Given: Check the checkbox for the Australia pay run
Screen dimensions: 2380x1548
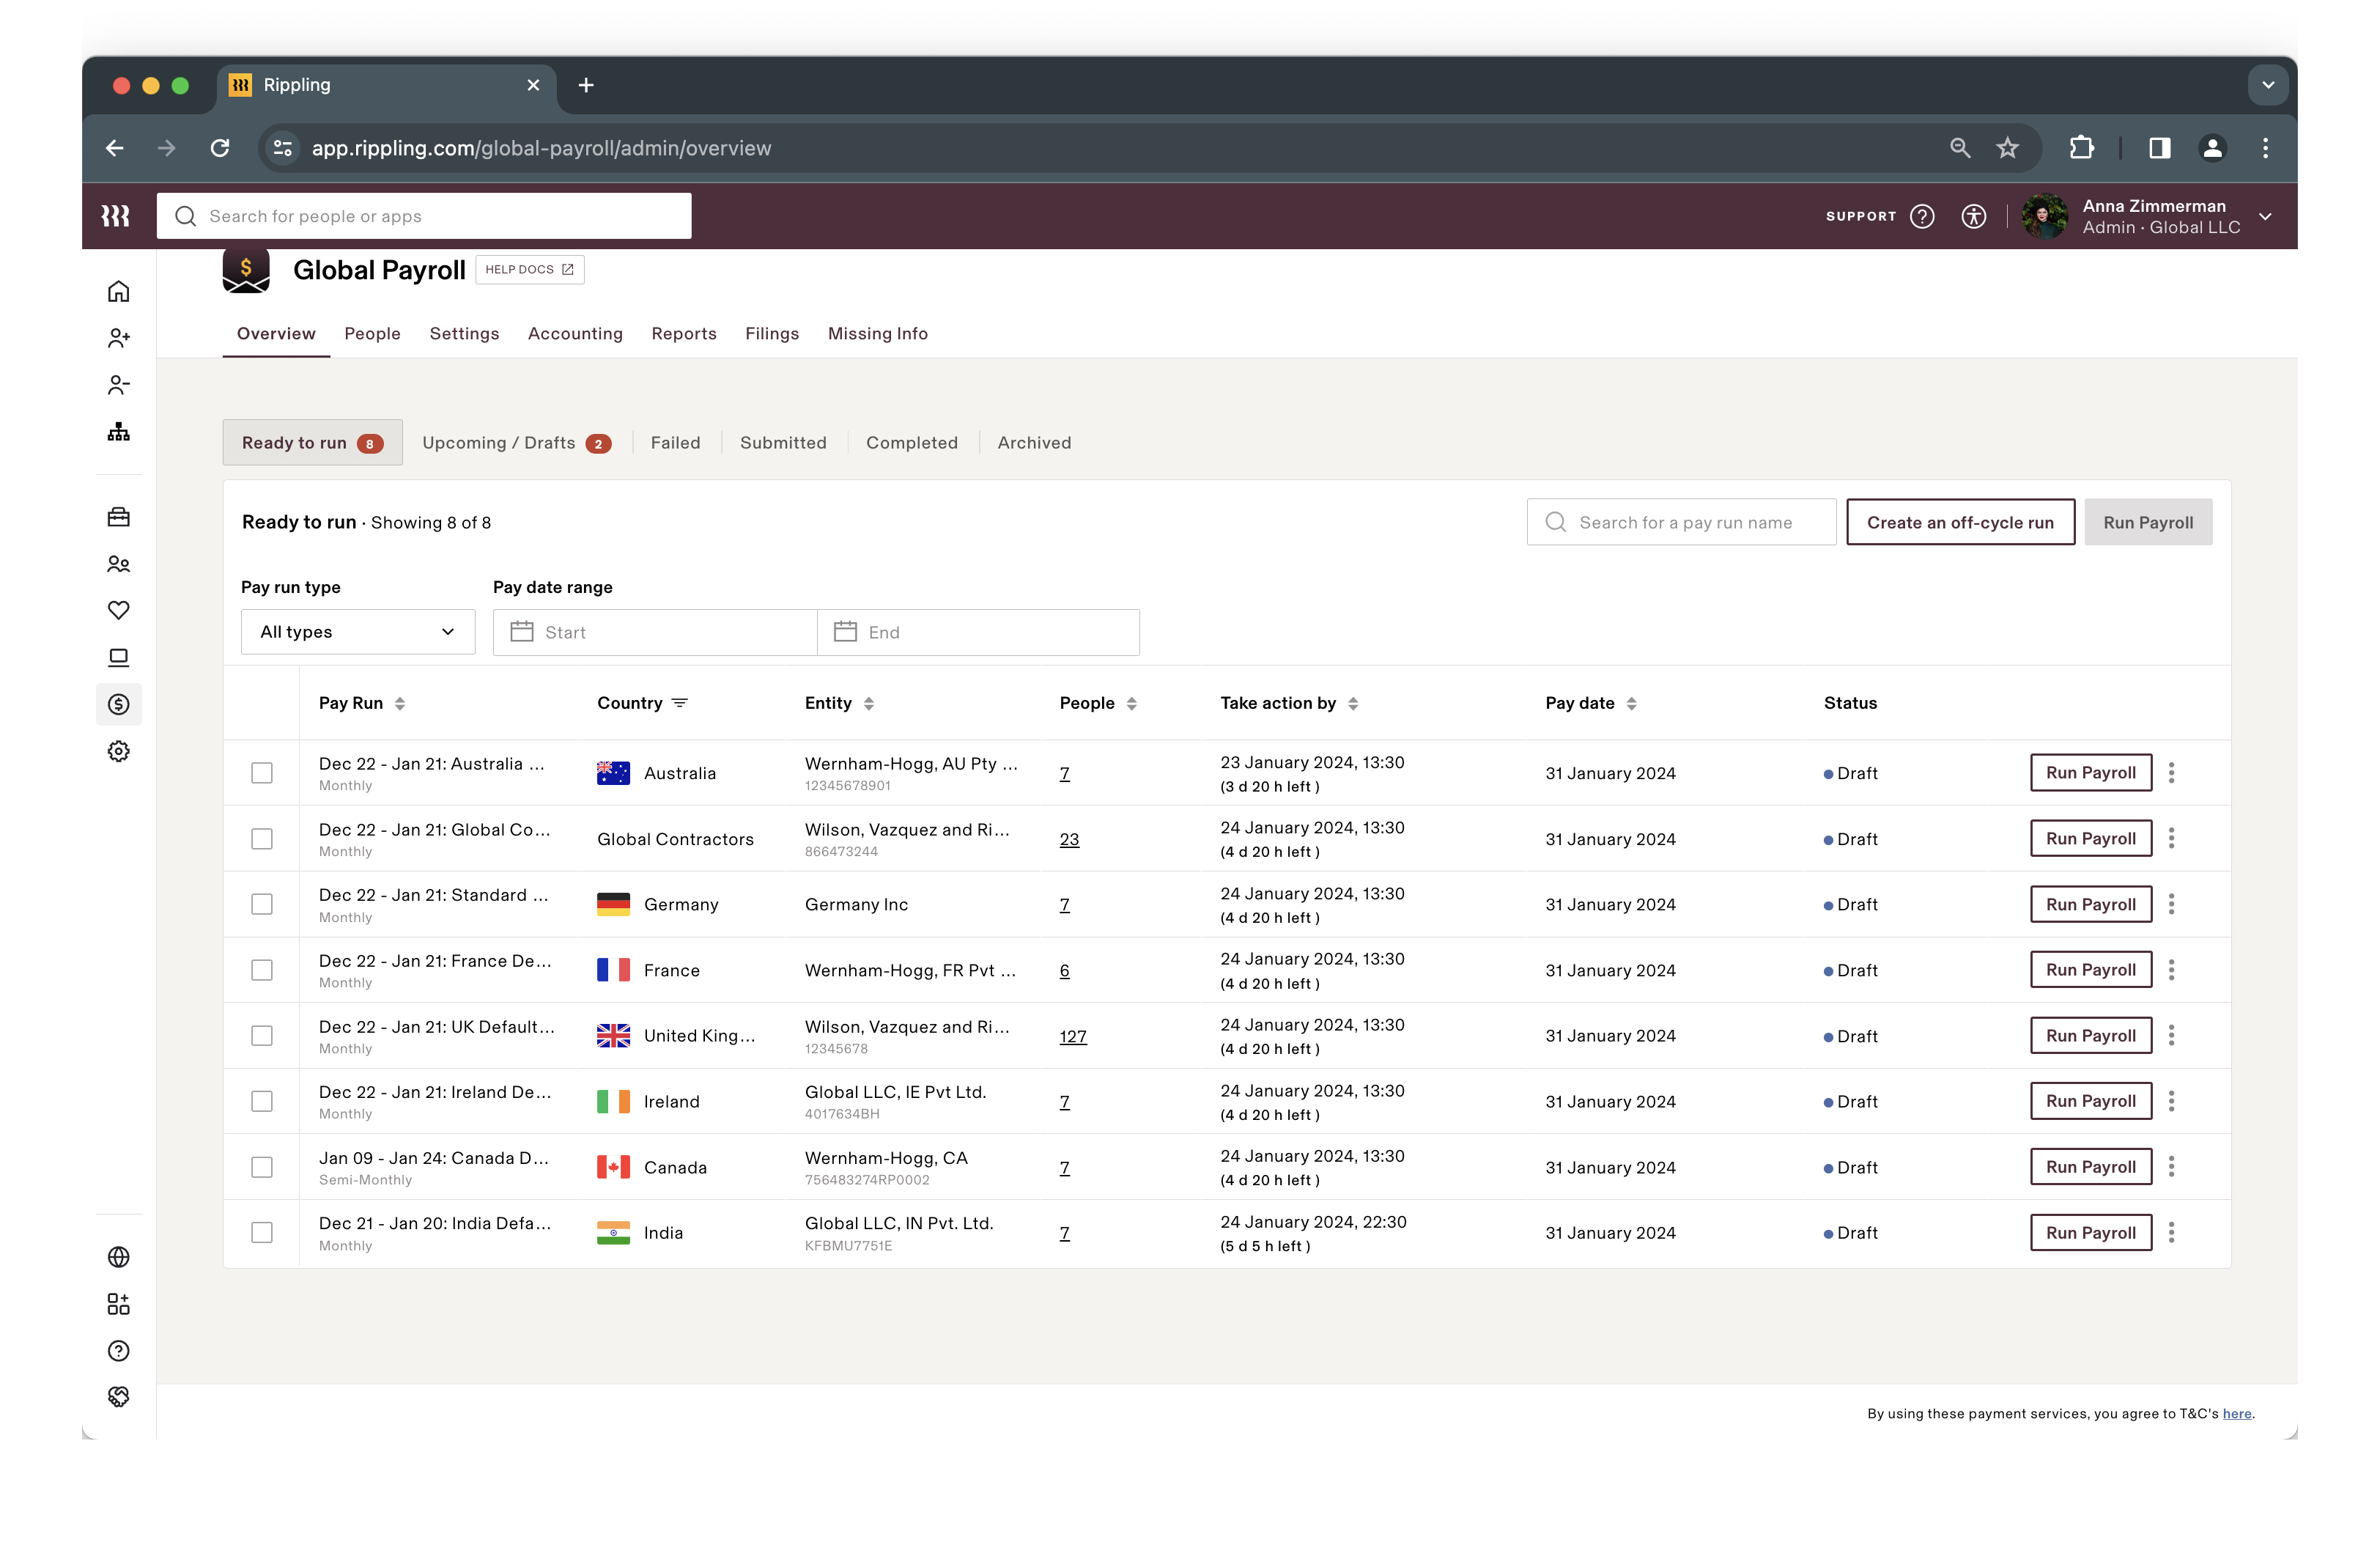Looking at the screenshot, I should tap(263, 772).
